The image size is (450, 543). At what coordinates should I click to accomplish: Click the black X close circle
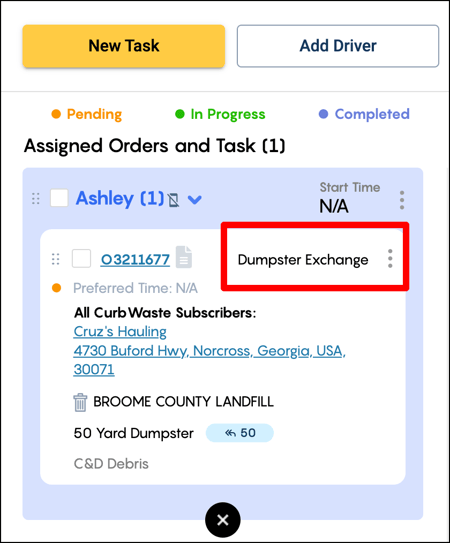pos(222,520)
